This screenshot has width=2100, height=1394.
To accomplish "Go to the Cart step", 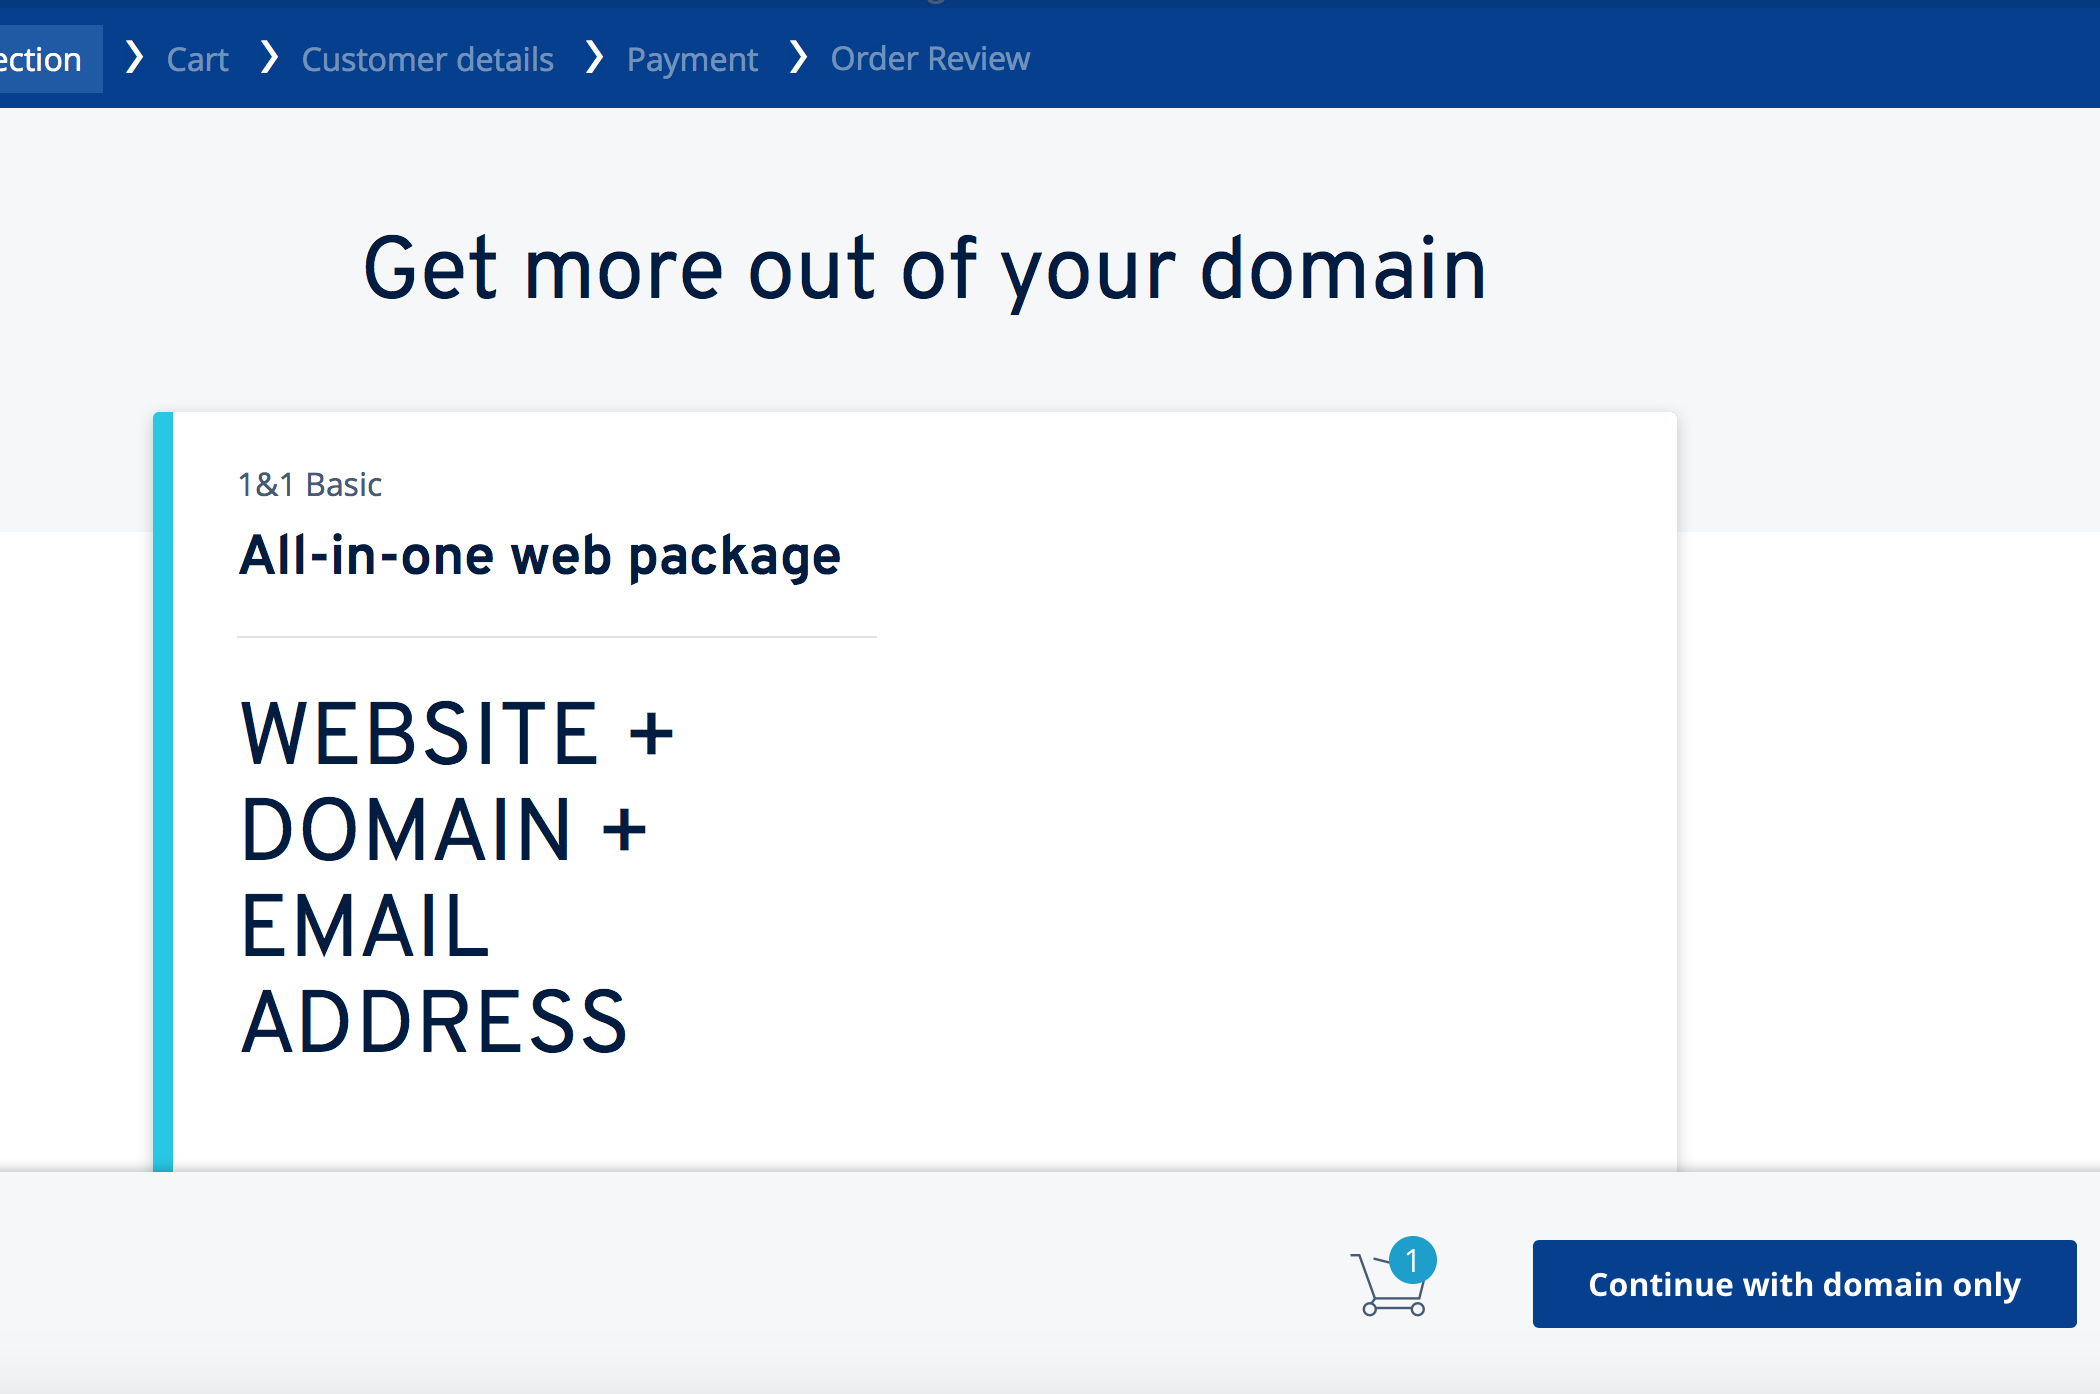I will (x=197, y=59).
